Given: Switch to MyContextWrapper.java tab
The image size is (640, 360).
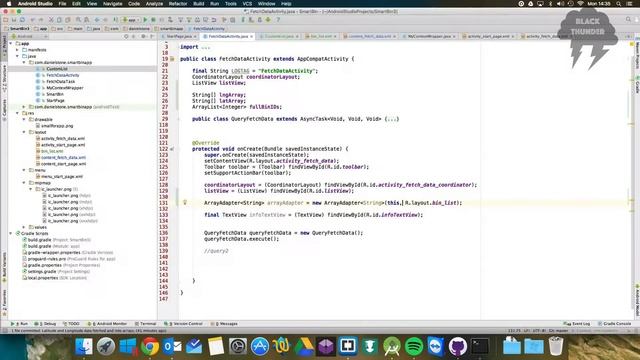Looking at the screenshot, I should pos(429,36).
